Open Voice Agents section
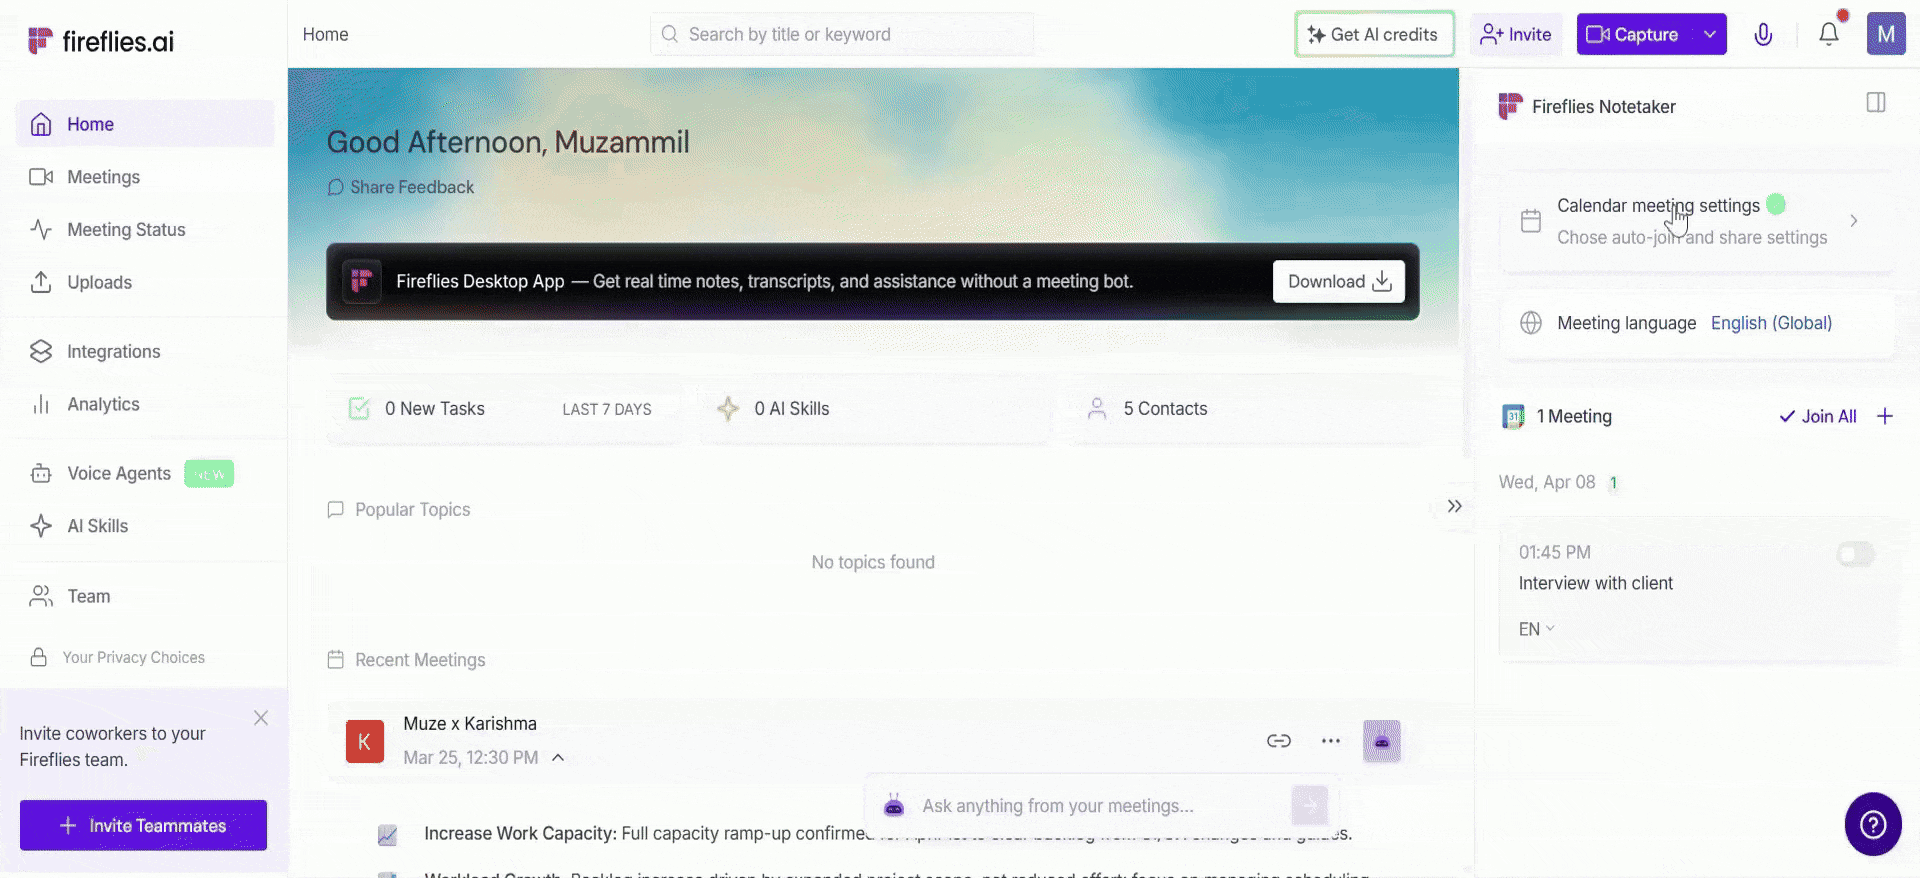This screenshot has height=878, width=1920. (x=145, y=474)
